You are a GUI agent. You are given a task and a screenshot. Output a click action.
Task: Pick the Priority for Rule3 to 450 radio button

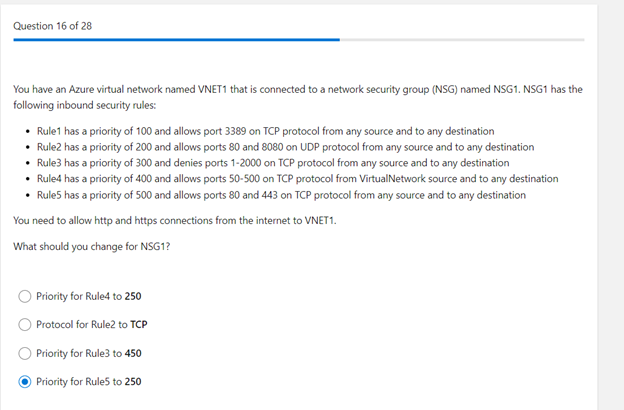click(x=25, y=353)
